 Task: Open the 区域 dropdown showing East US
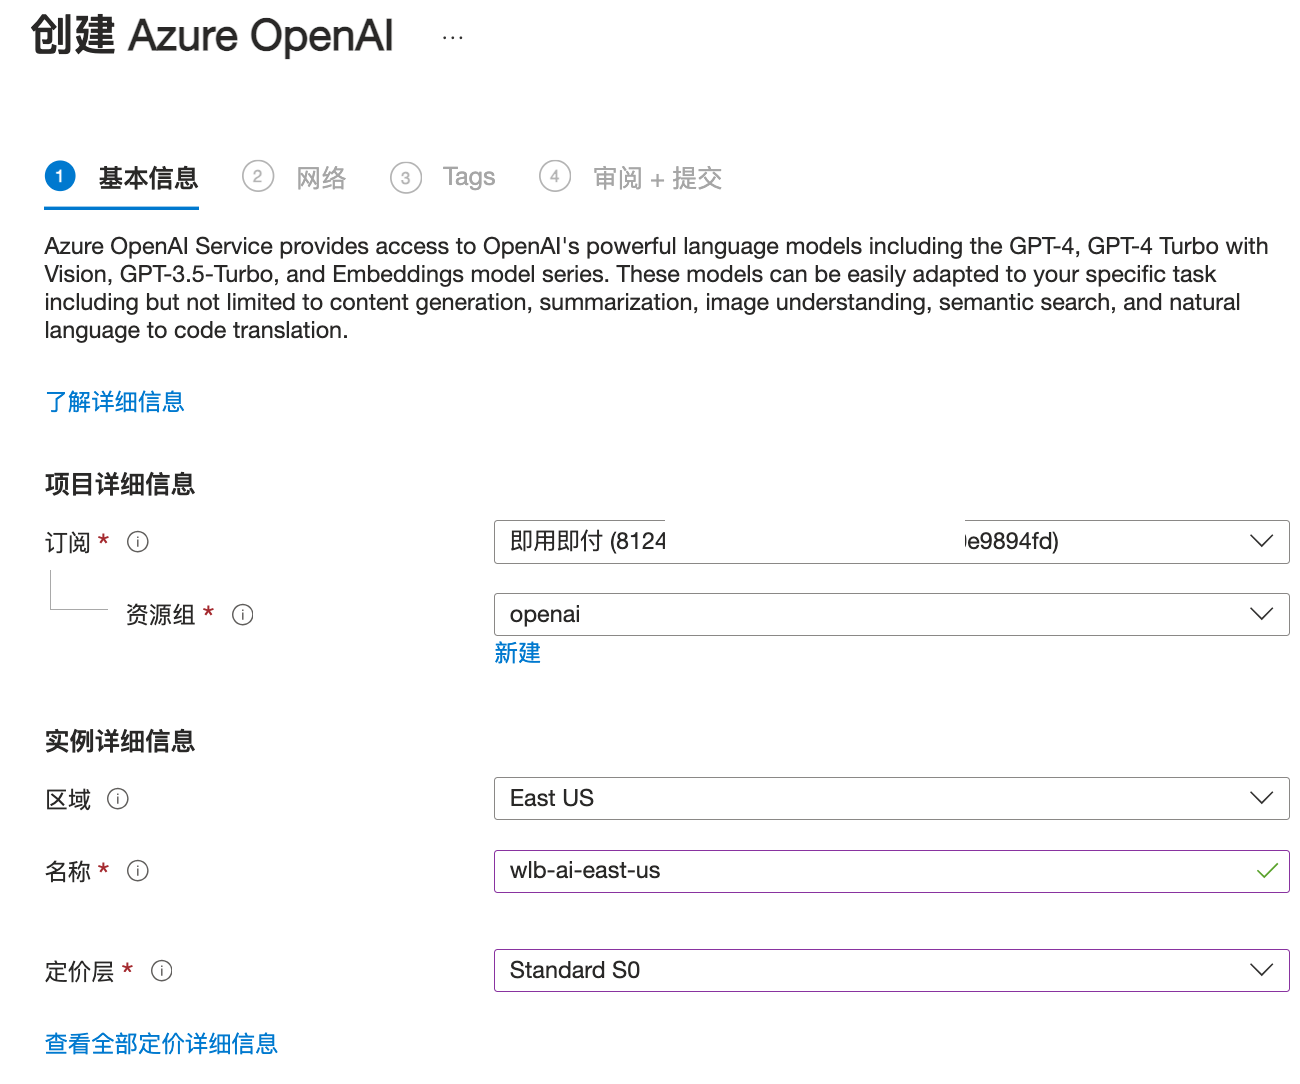click(x=891, y=798)
